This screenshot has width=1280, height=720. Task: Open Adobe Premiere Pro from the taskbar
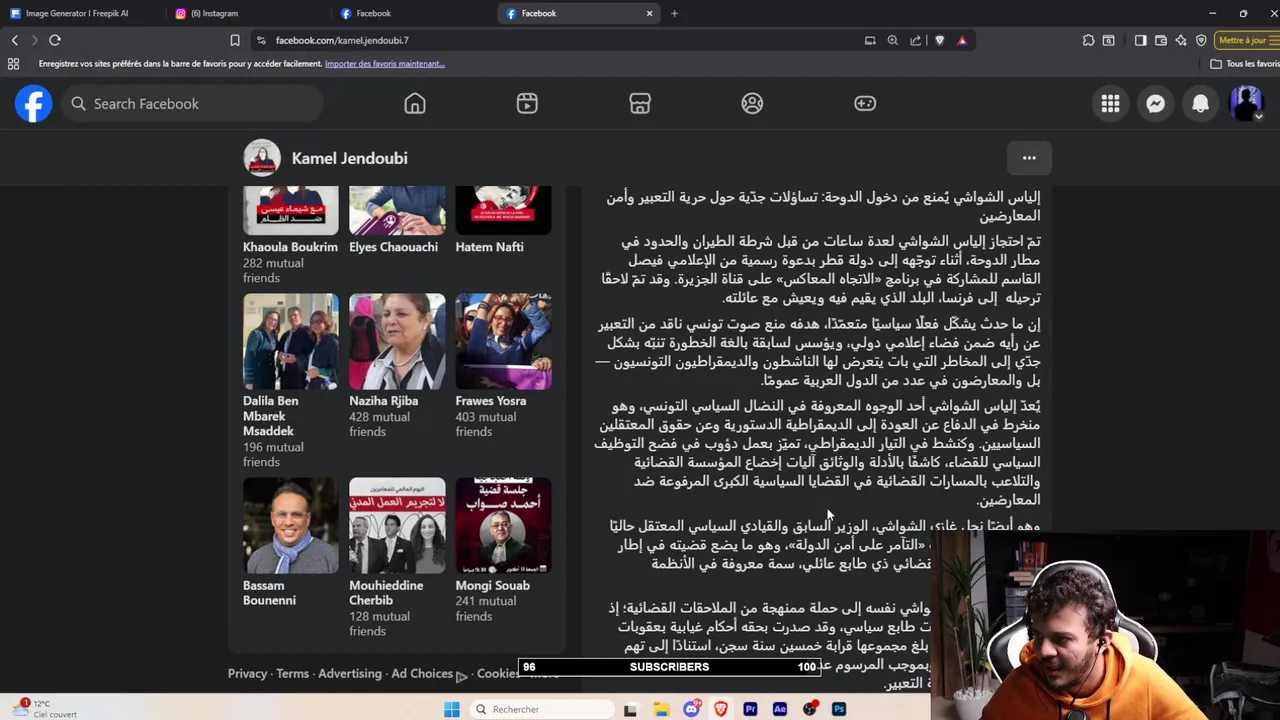point(750,709)
